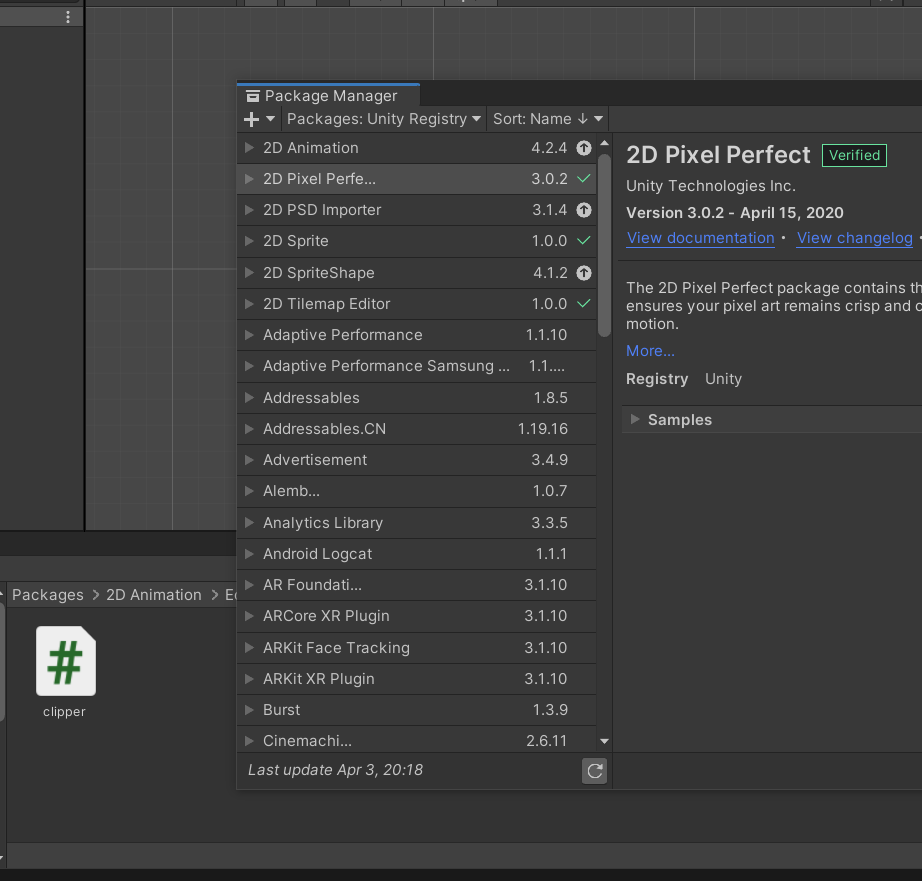Screen dimensions: 922x881
Task: Open the View changelog link
Action: coord(854,238)
